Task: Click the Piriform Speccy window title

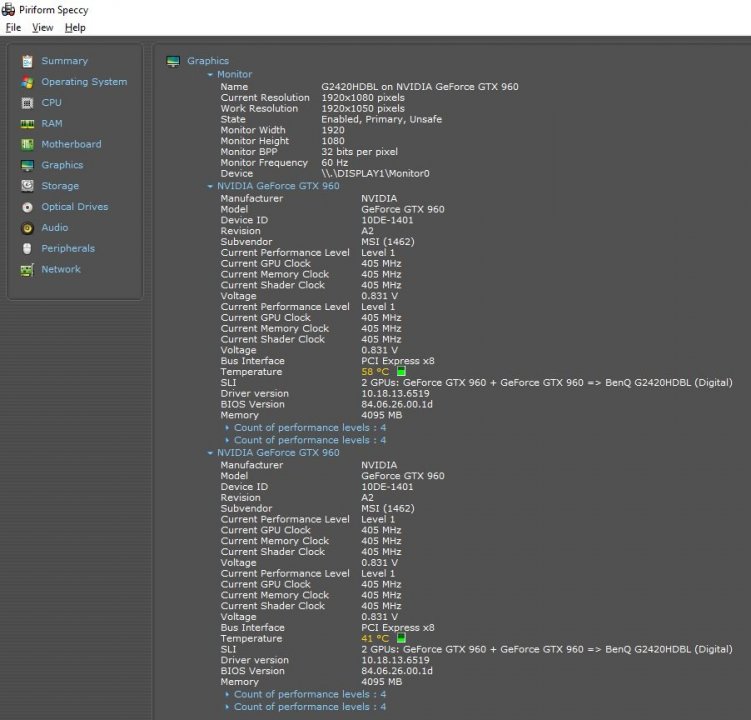Action: 54,10
